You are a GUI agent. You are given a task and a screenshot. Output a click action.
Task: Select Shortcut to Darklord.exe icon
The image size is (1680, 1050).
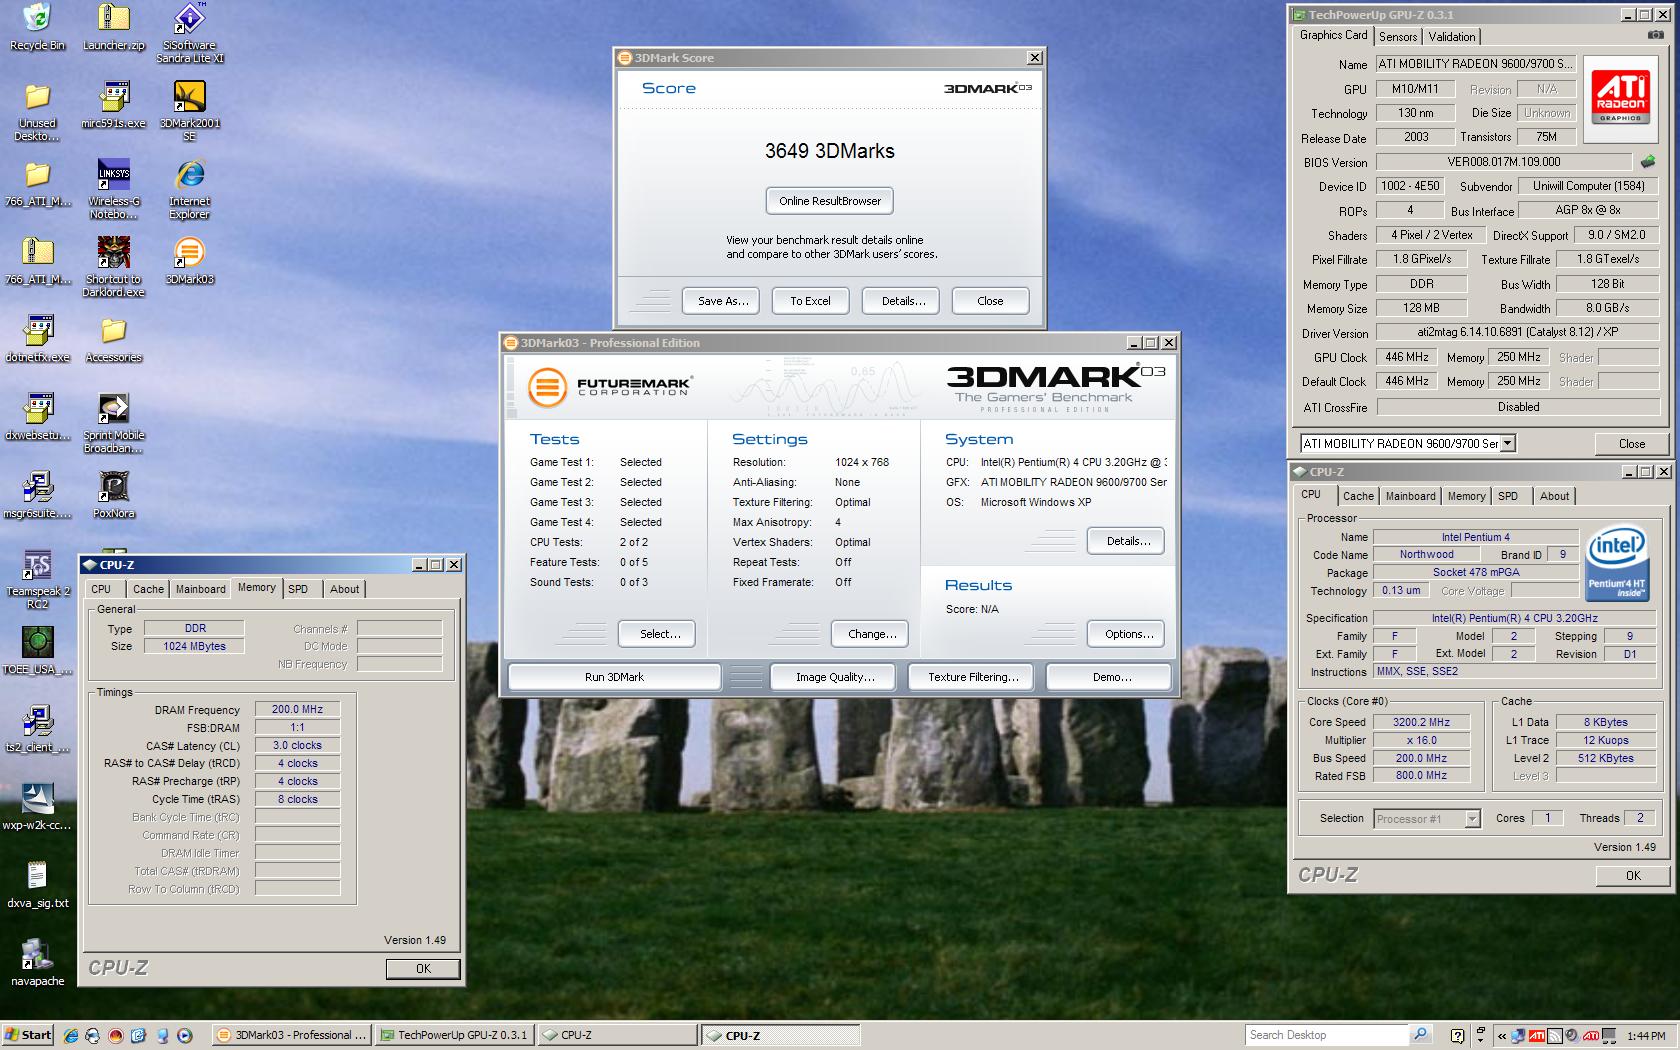coord(113,267)
